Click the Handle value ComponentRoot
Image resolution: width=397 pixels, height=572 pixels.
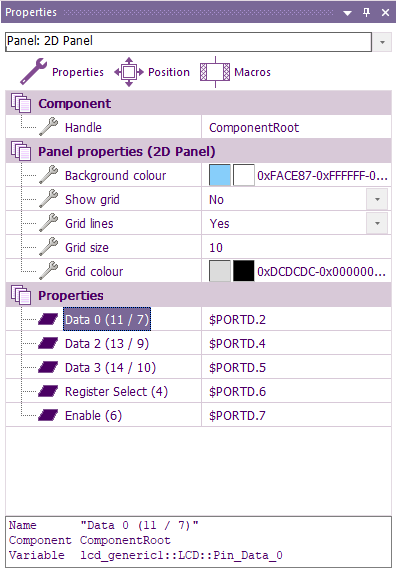point(254,128)
